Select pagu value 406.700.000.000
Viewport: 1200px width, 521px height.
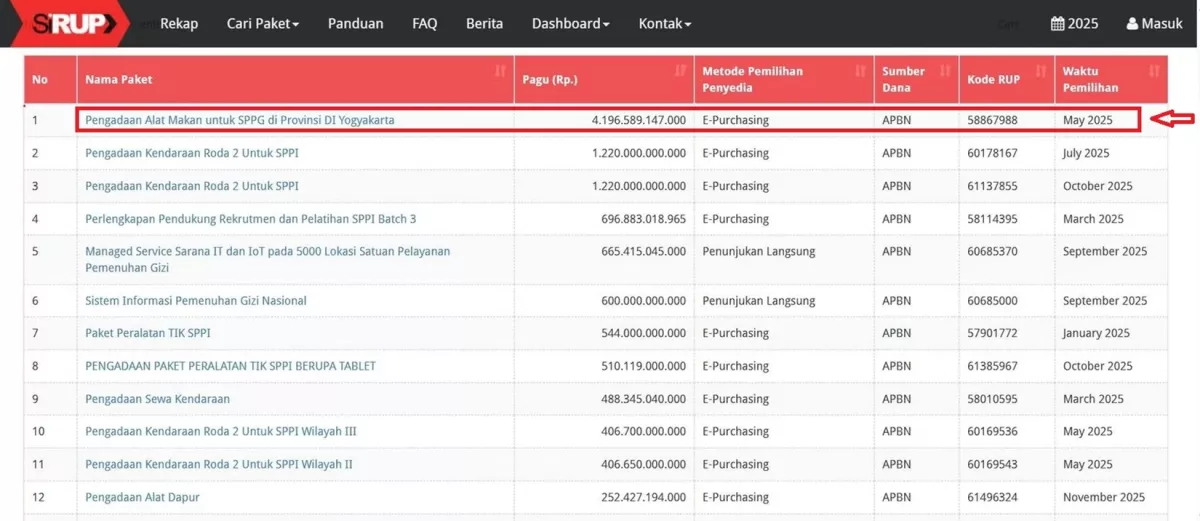644,431
